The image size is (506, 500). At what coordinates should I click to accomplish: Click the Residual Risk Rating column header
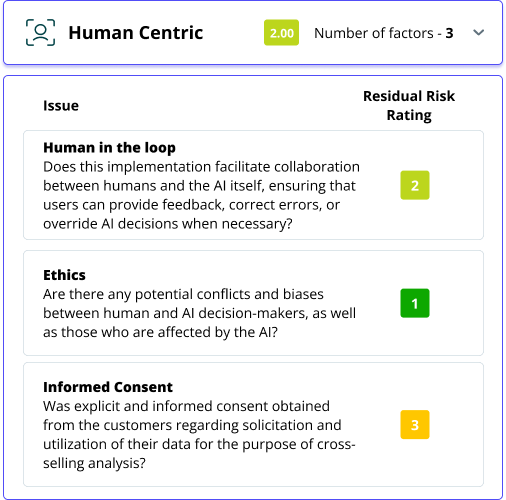[x=409, y=106]
